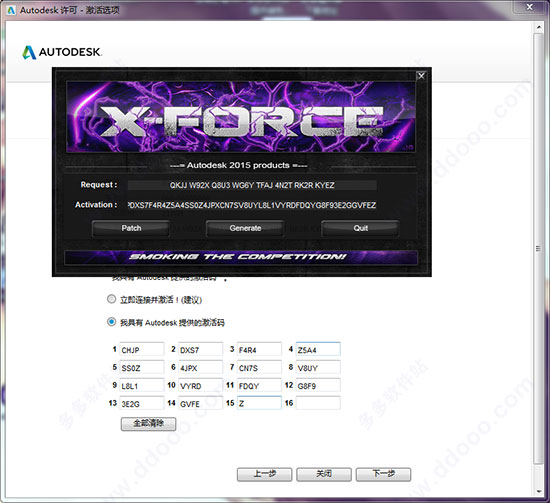Viewport: 550px width, 503px height.
Task: Click activation field 2 containing DXS7
Action: pyautogui.click(x=201, y=349)
